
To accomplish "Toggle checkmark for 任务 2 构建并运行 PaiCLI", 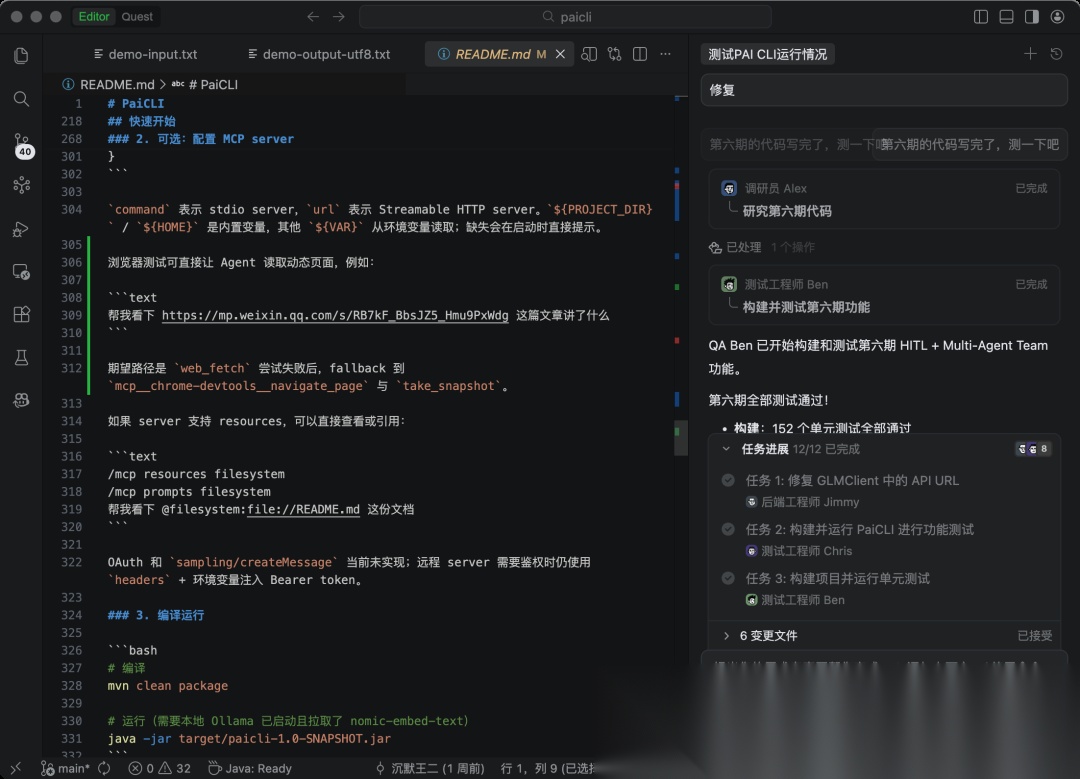I will pos(728,529).
